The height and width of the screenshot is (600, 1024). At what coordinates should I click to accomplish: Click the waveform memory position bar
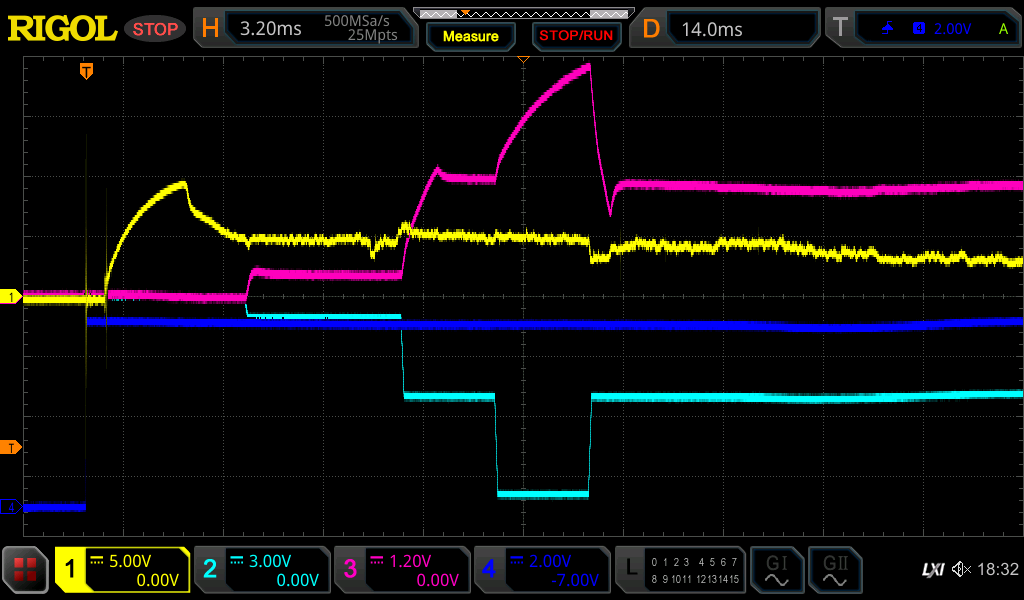click(520, 13)
